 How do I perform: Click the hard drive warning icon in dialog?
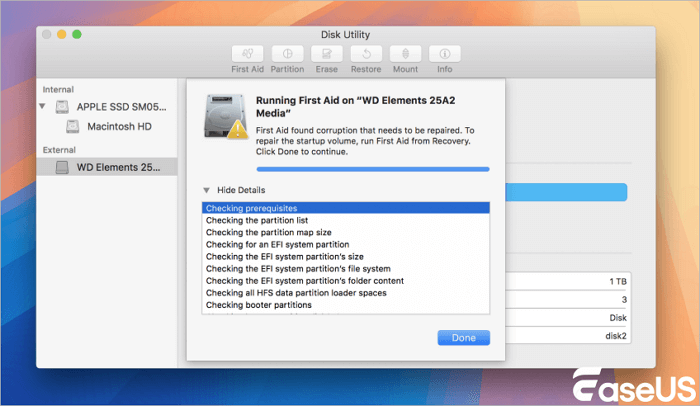coord(226,117)
